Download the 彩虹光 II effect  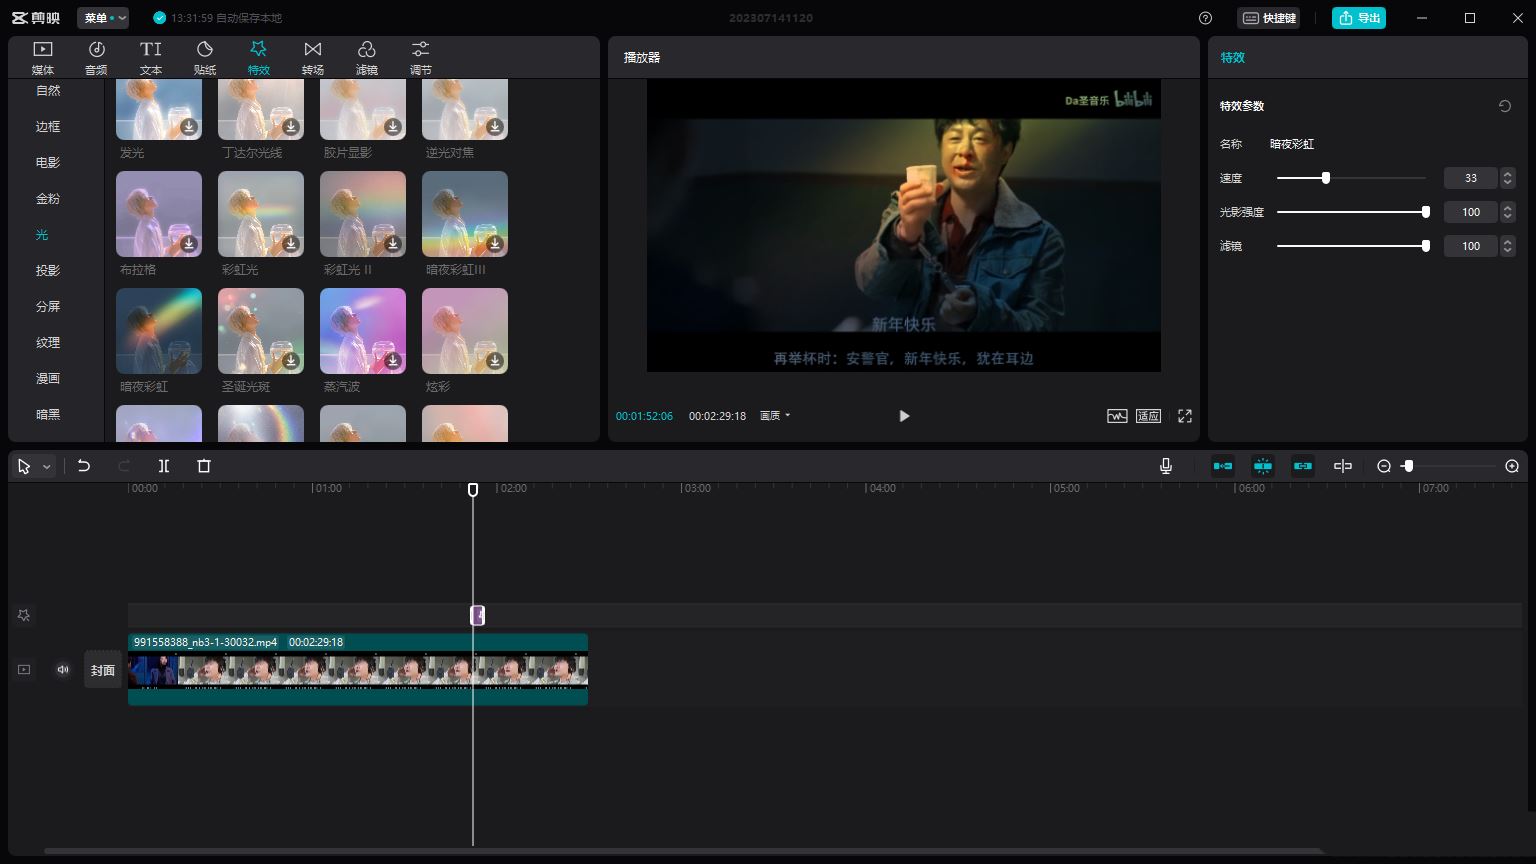tap(393, 244)
